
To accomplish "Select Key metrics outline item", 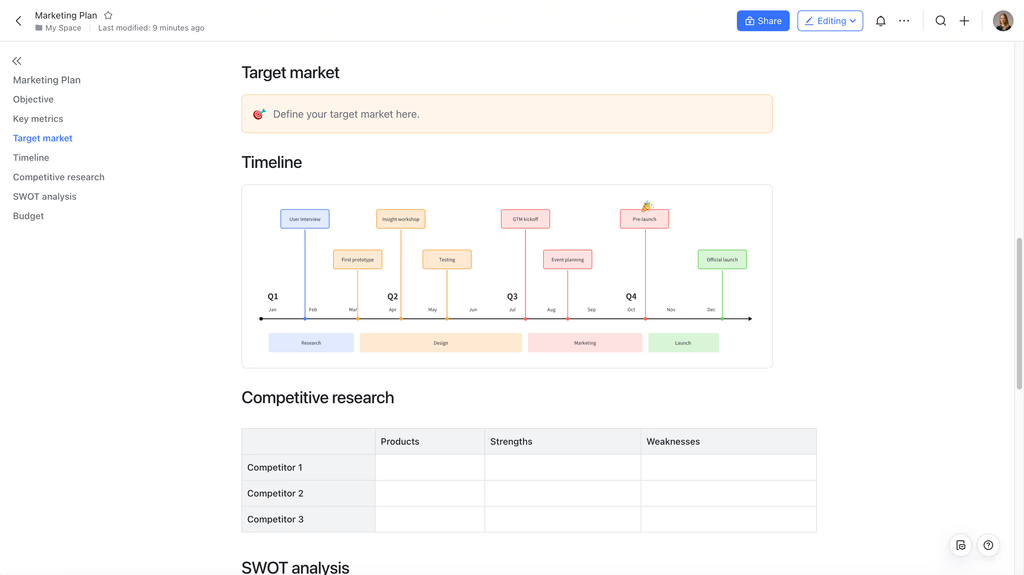I will point(38,119).
